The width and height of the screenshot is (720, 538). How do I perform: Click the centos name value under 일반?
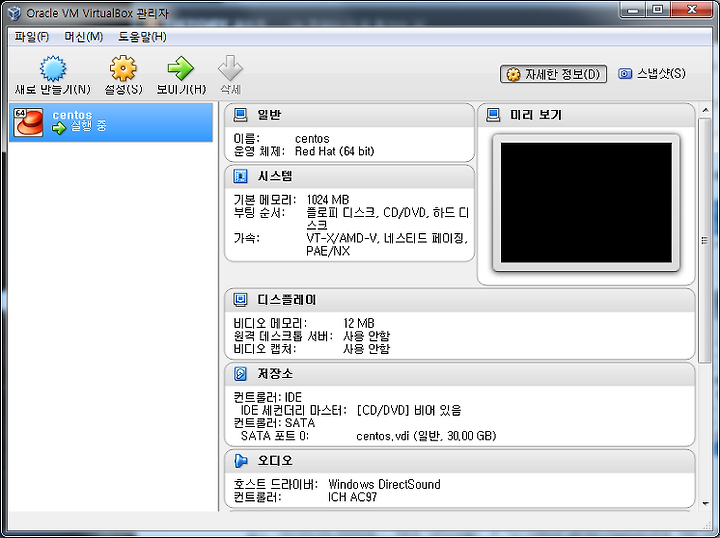click(312, 138)
